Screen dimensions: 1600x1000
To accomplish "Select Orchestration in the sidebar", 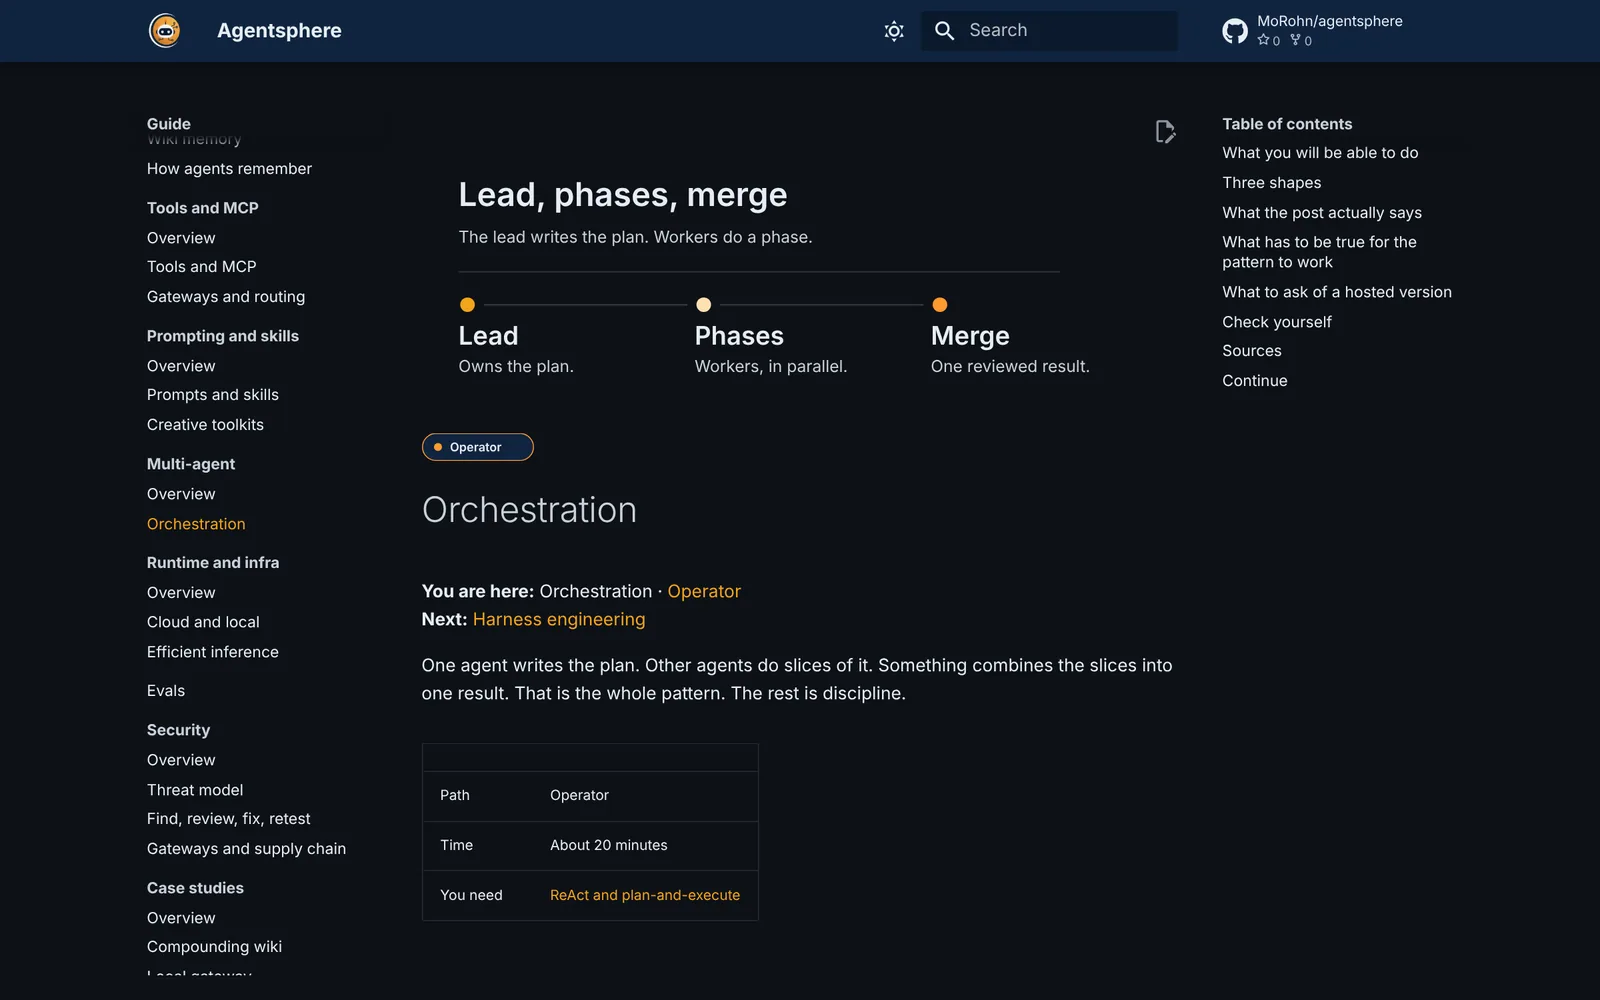I will click(x=196, y=524).
